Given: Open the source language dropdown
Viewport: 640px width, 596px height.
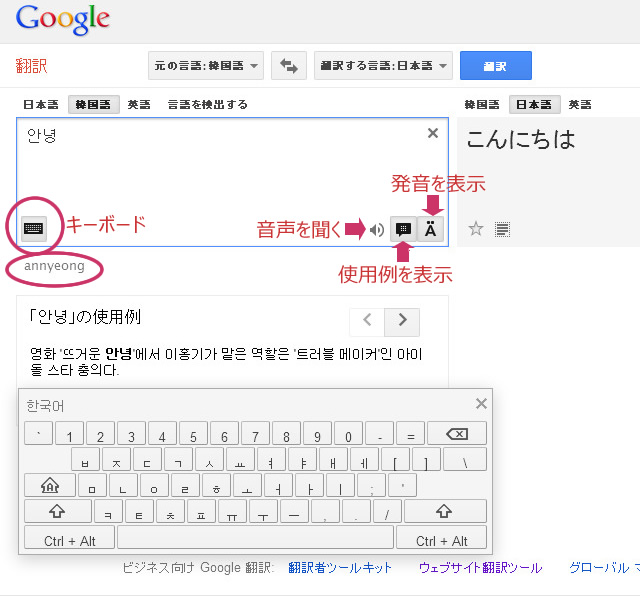Looking at the screenshot, I should coord(206,65).
